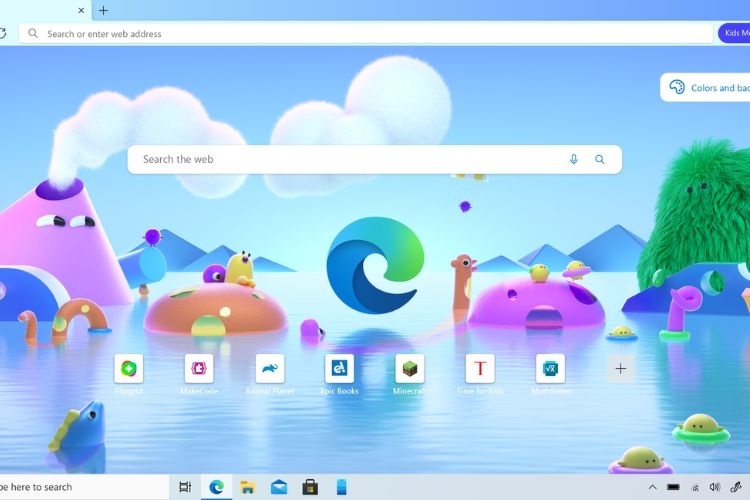
Task: Click the microphone voice search icon
Action: click(574, 159)
